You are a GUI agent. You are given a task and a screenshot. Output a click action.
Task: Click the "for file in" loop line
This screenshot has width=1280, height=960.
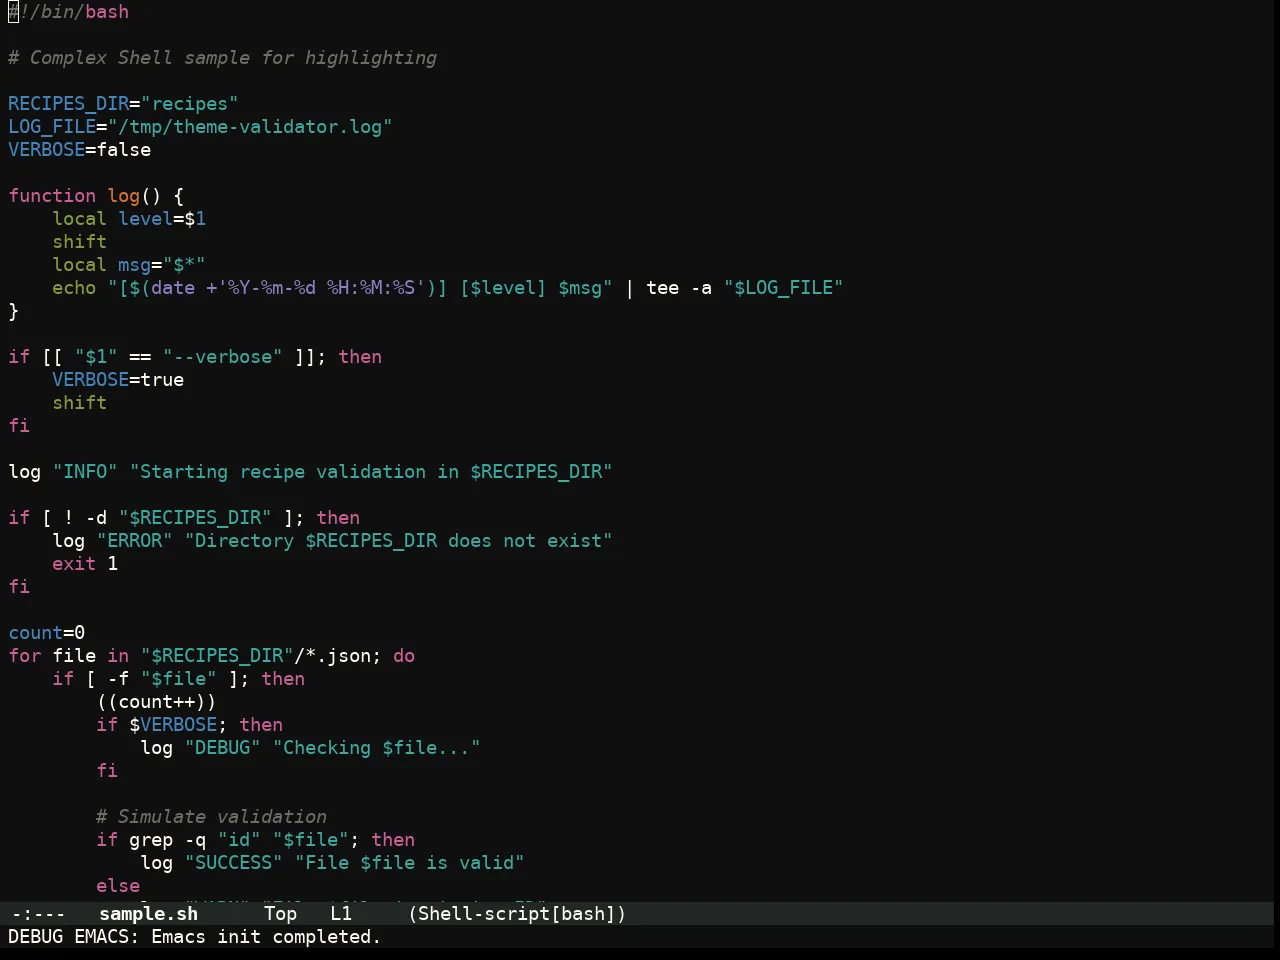pos(211,656)
